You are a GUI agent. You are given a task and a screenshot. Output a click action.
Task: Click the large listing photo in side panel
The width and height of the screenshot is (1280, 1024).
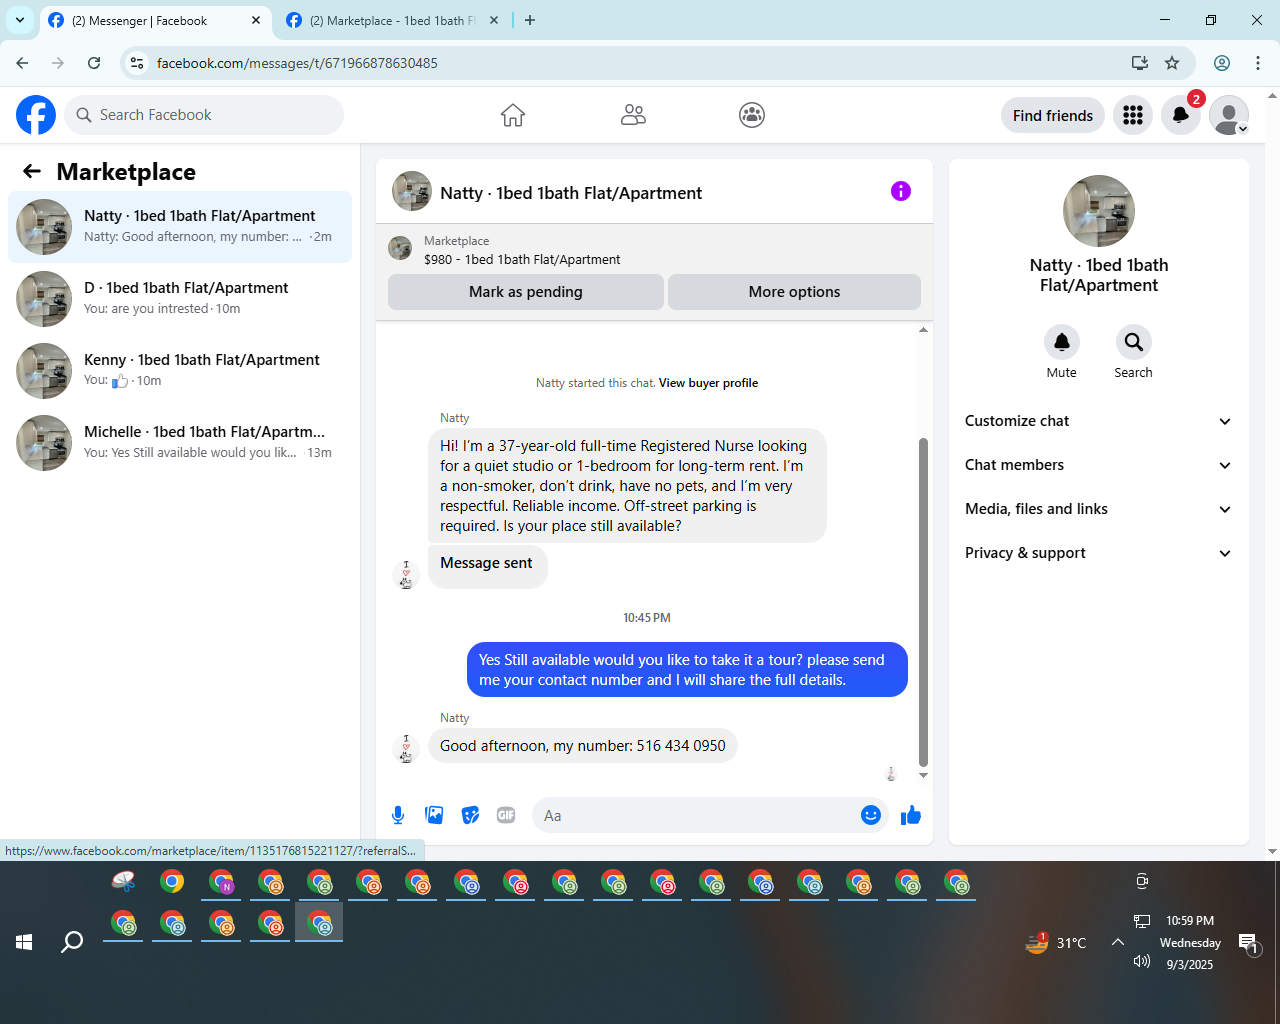click(1099, 211)
